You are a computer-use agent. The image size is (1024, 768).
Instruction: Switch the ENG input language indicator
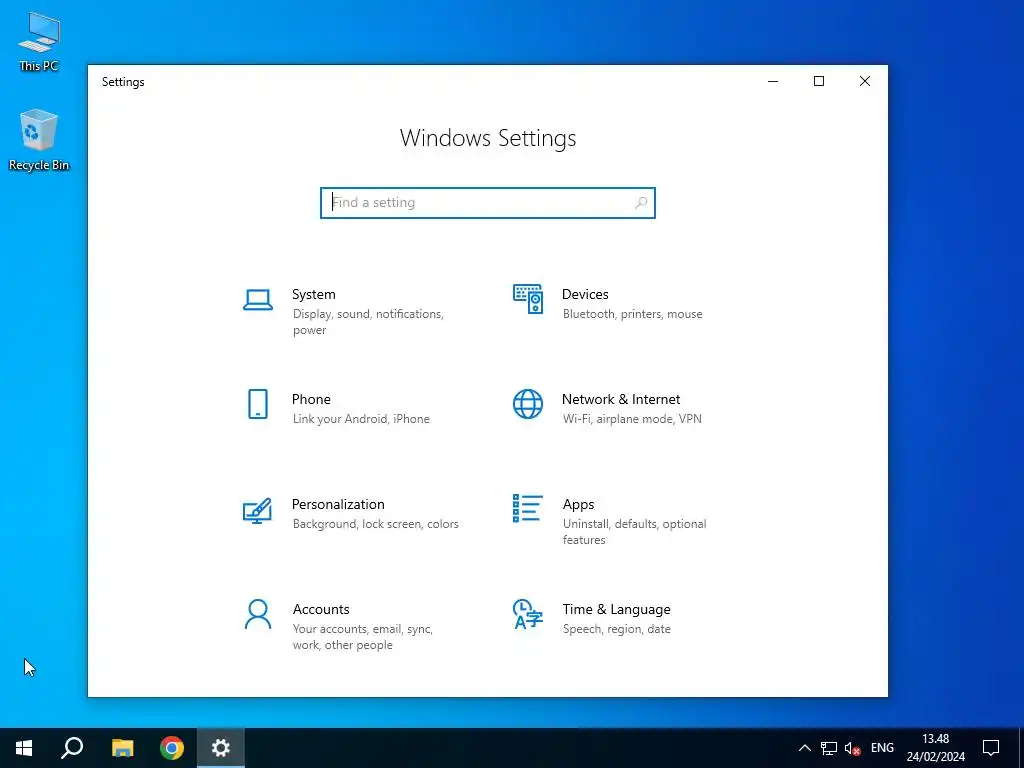click(x=882, y=748)
